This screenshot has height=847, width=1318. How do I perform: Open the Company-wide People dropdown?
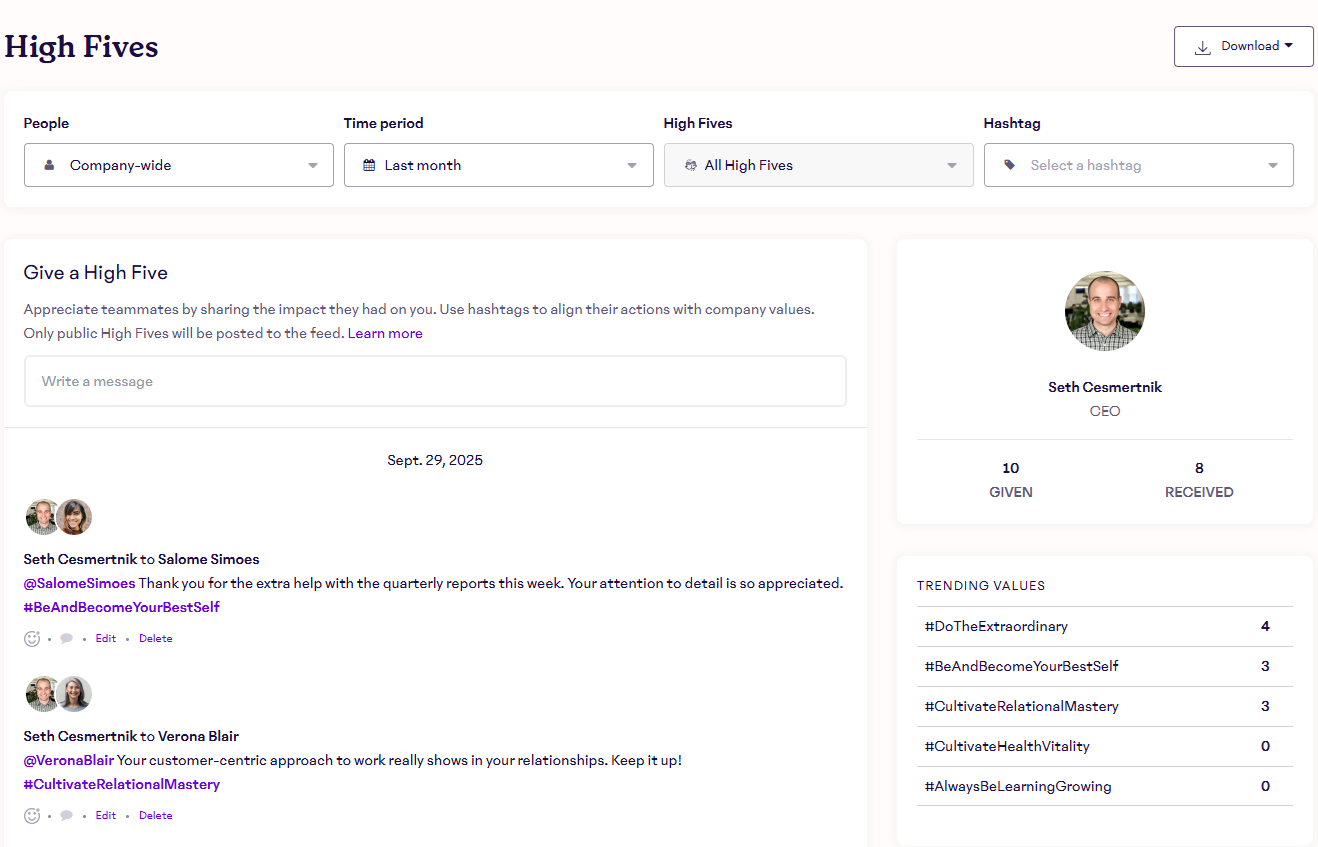coord(178,165)
